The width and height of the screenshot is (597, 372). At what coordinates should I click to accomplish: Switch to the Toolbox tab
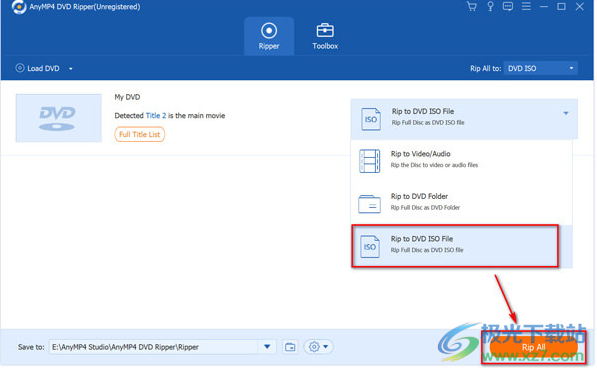coord(325,36)
